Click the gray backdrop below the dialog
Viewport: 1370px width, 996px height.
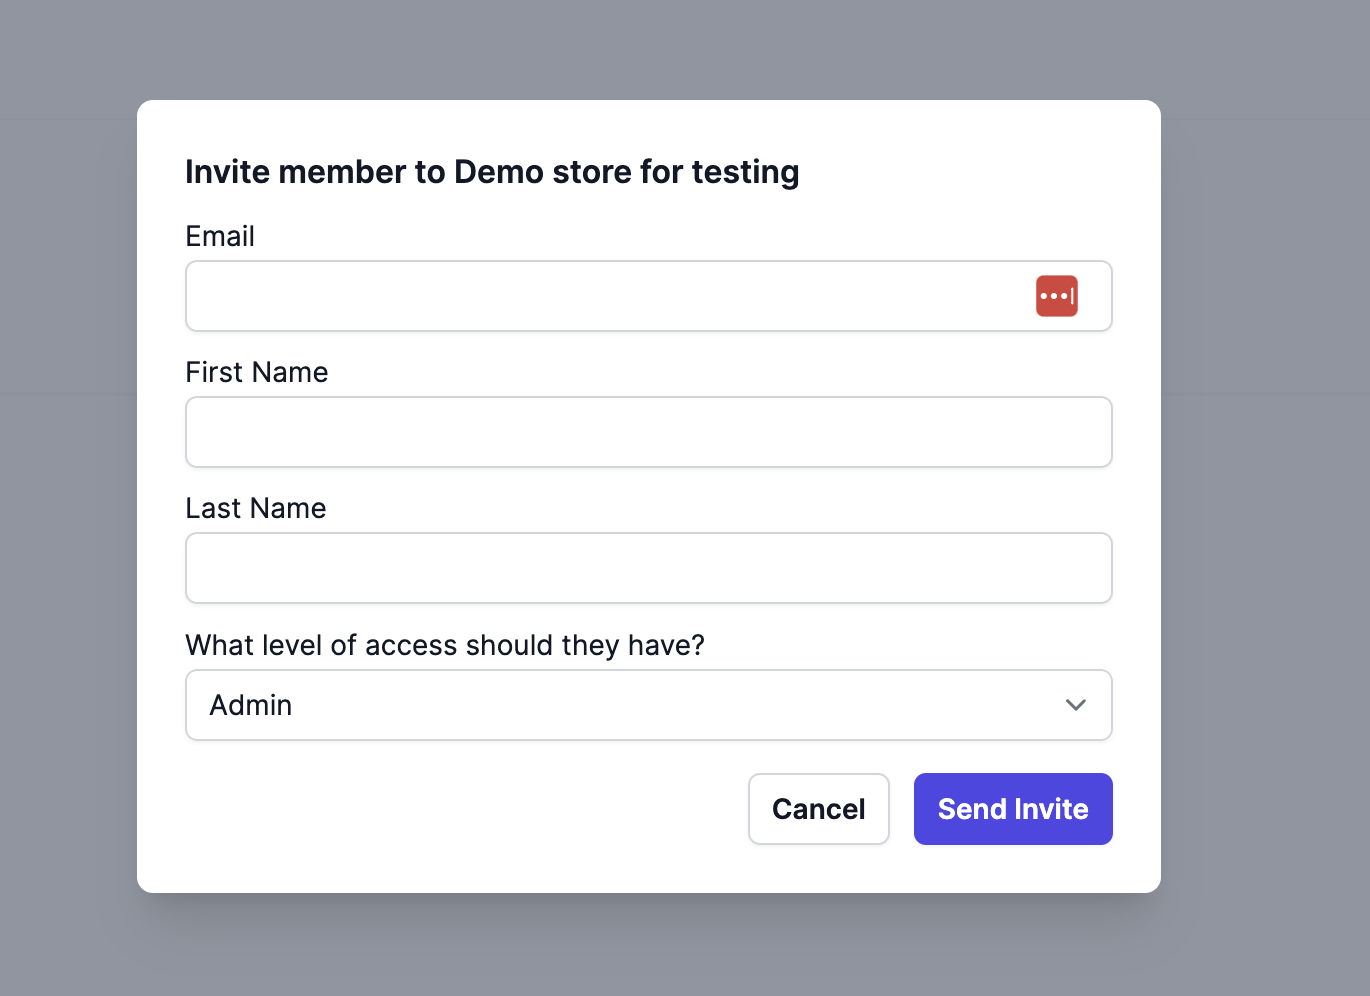(648, 945)
